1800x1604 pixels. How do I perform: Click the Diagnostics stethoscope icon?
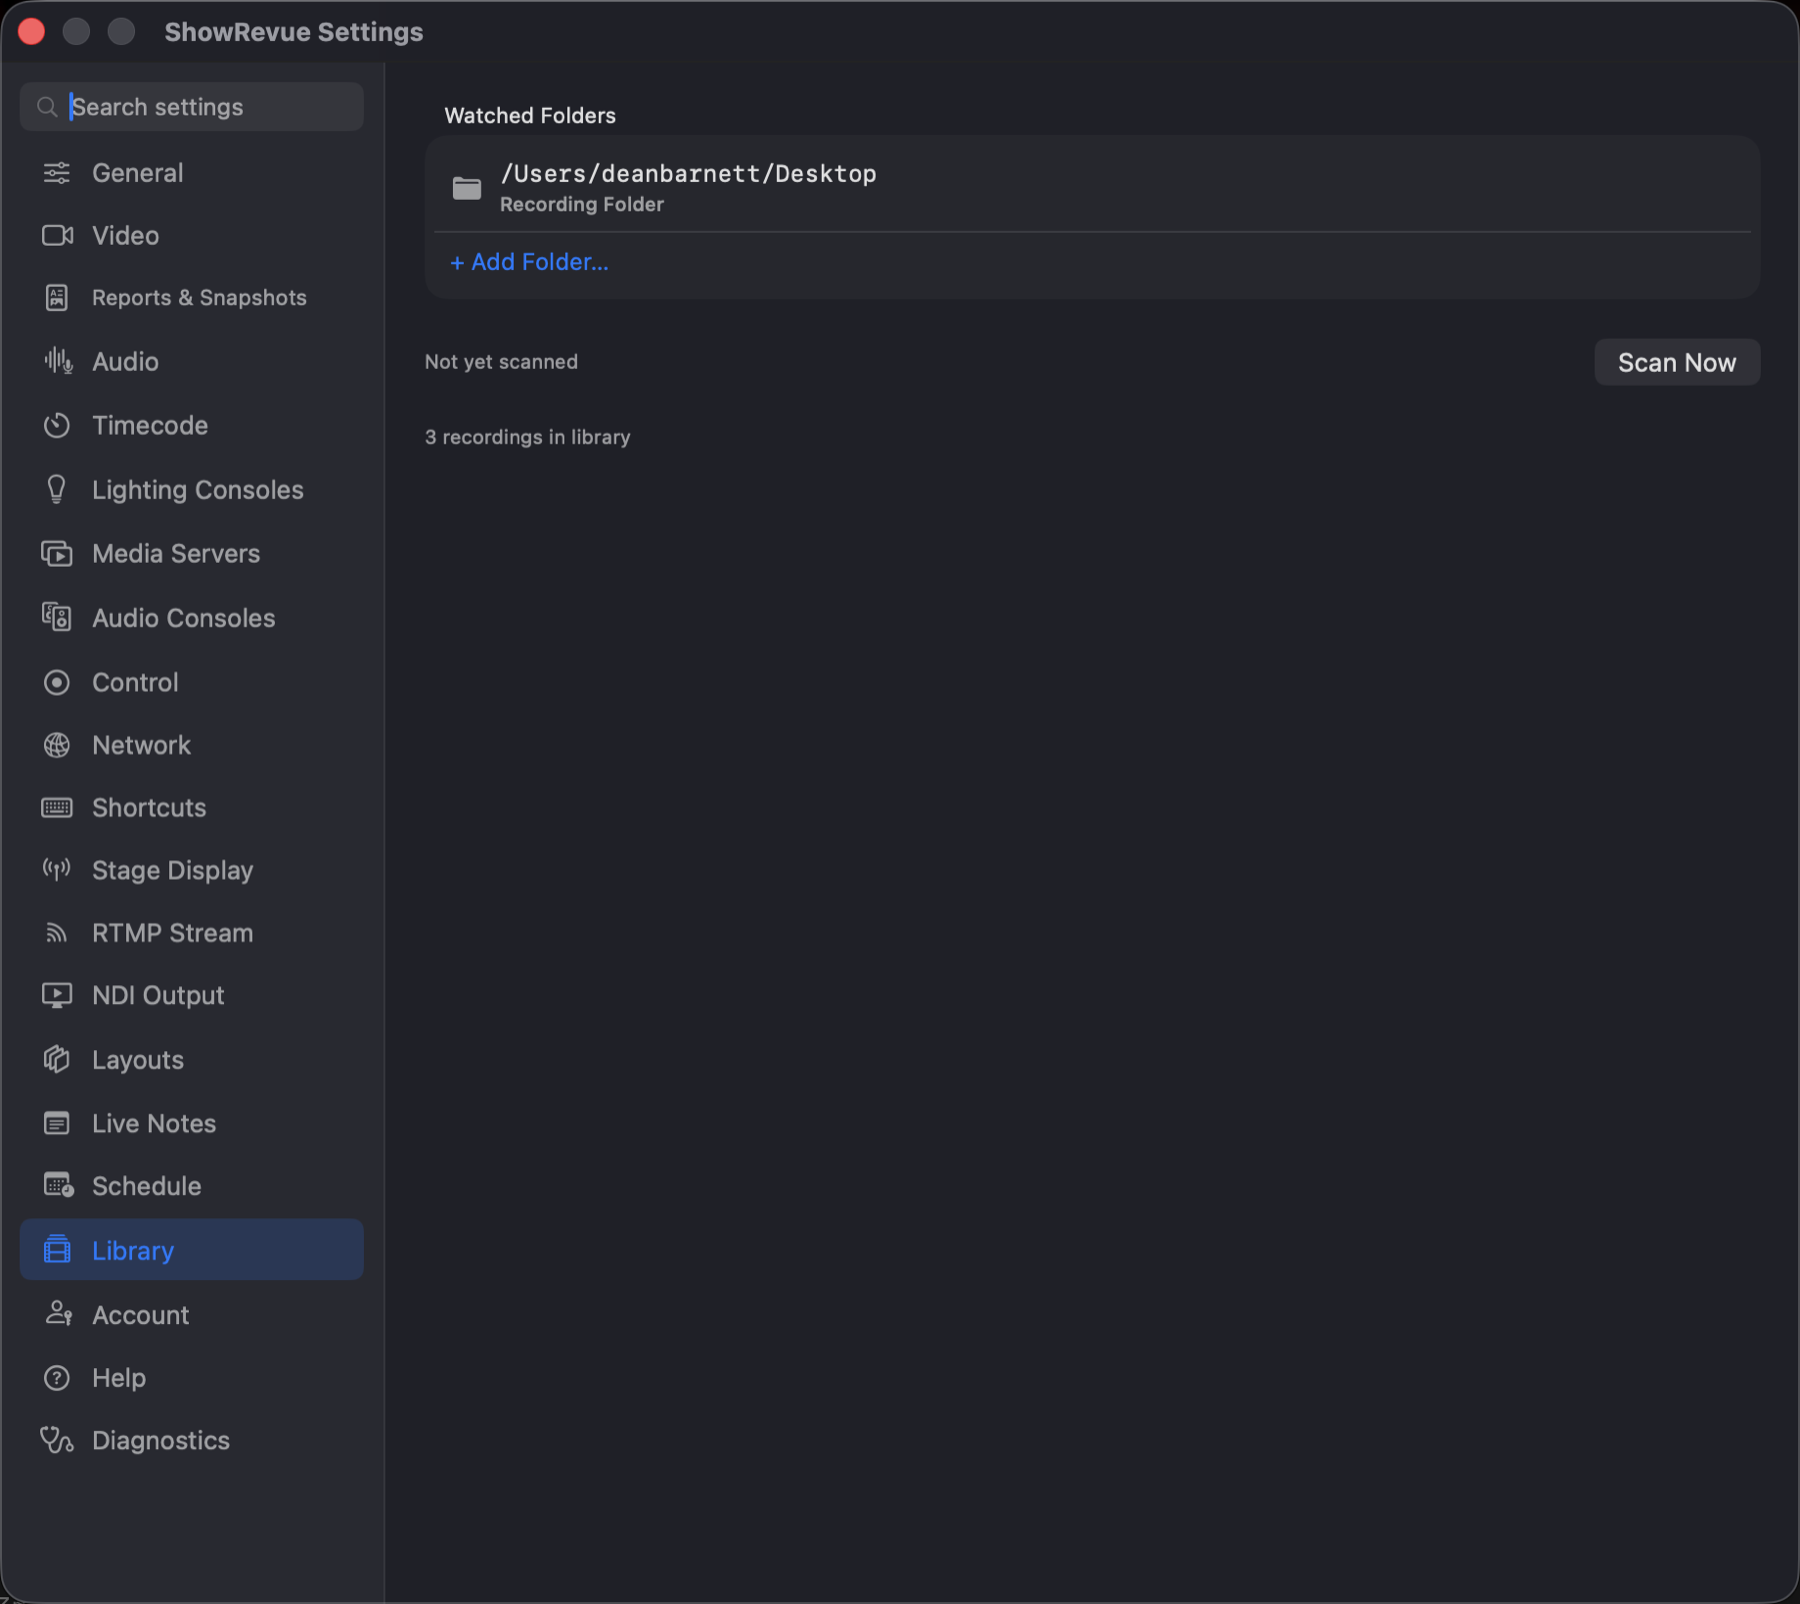coord(57,1440)
